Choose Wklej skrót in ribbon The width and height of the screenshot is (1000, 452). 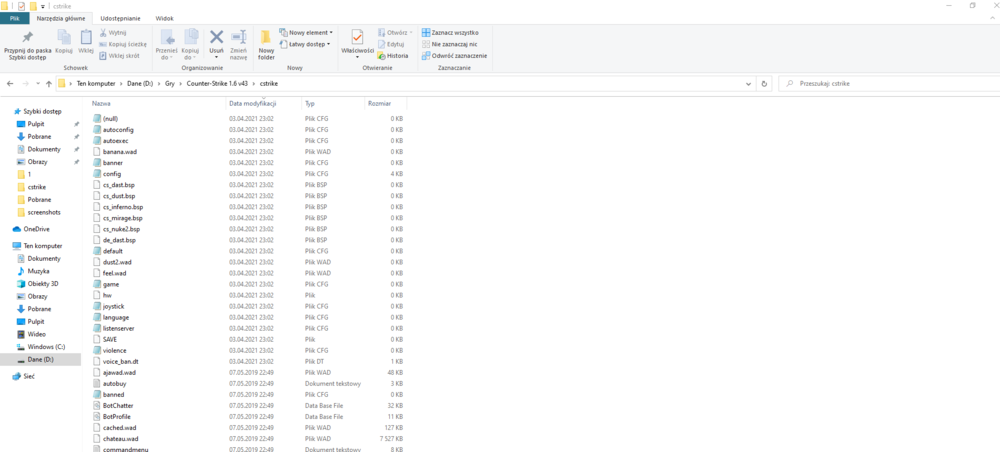click(x=120, y=55)
